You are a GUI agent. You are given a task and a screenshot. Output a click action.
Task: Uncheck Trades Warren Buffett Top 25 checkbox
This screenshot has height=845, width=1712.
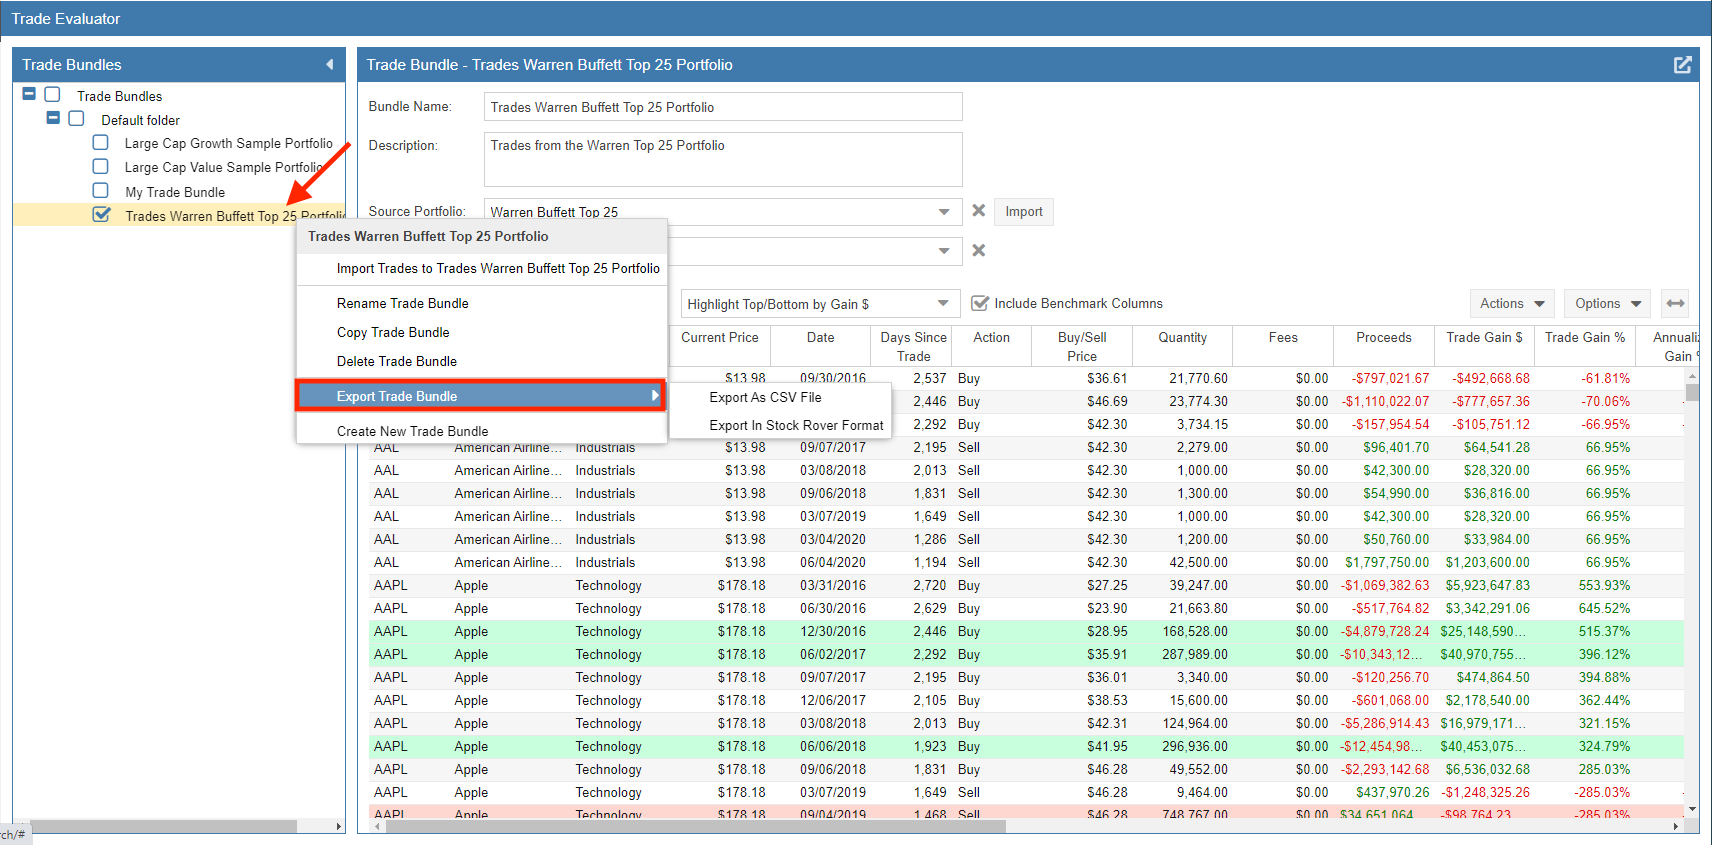pyautogui.click(x=101, y=214)
